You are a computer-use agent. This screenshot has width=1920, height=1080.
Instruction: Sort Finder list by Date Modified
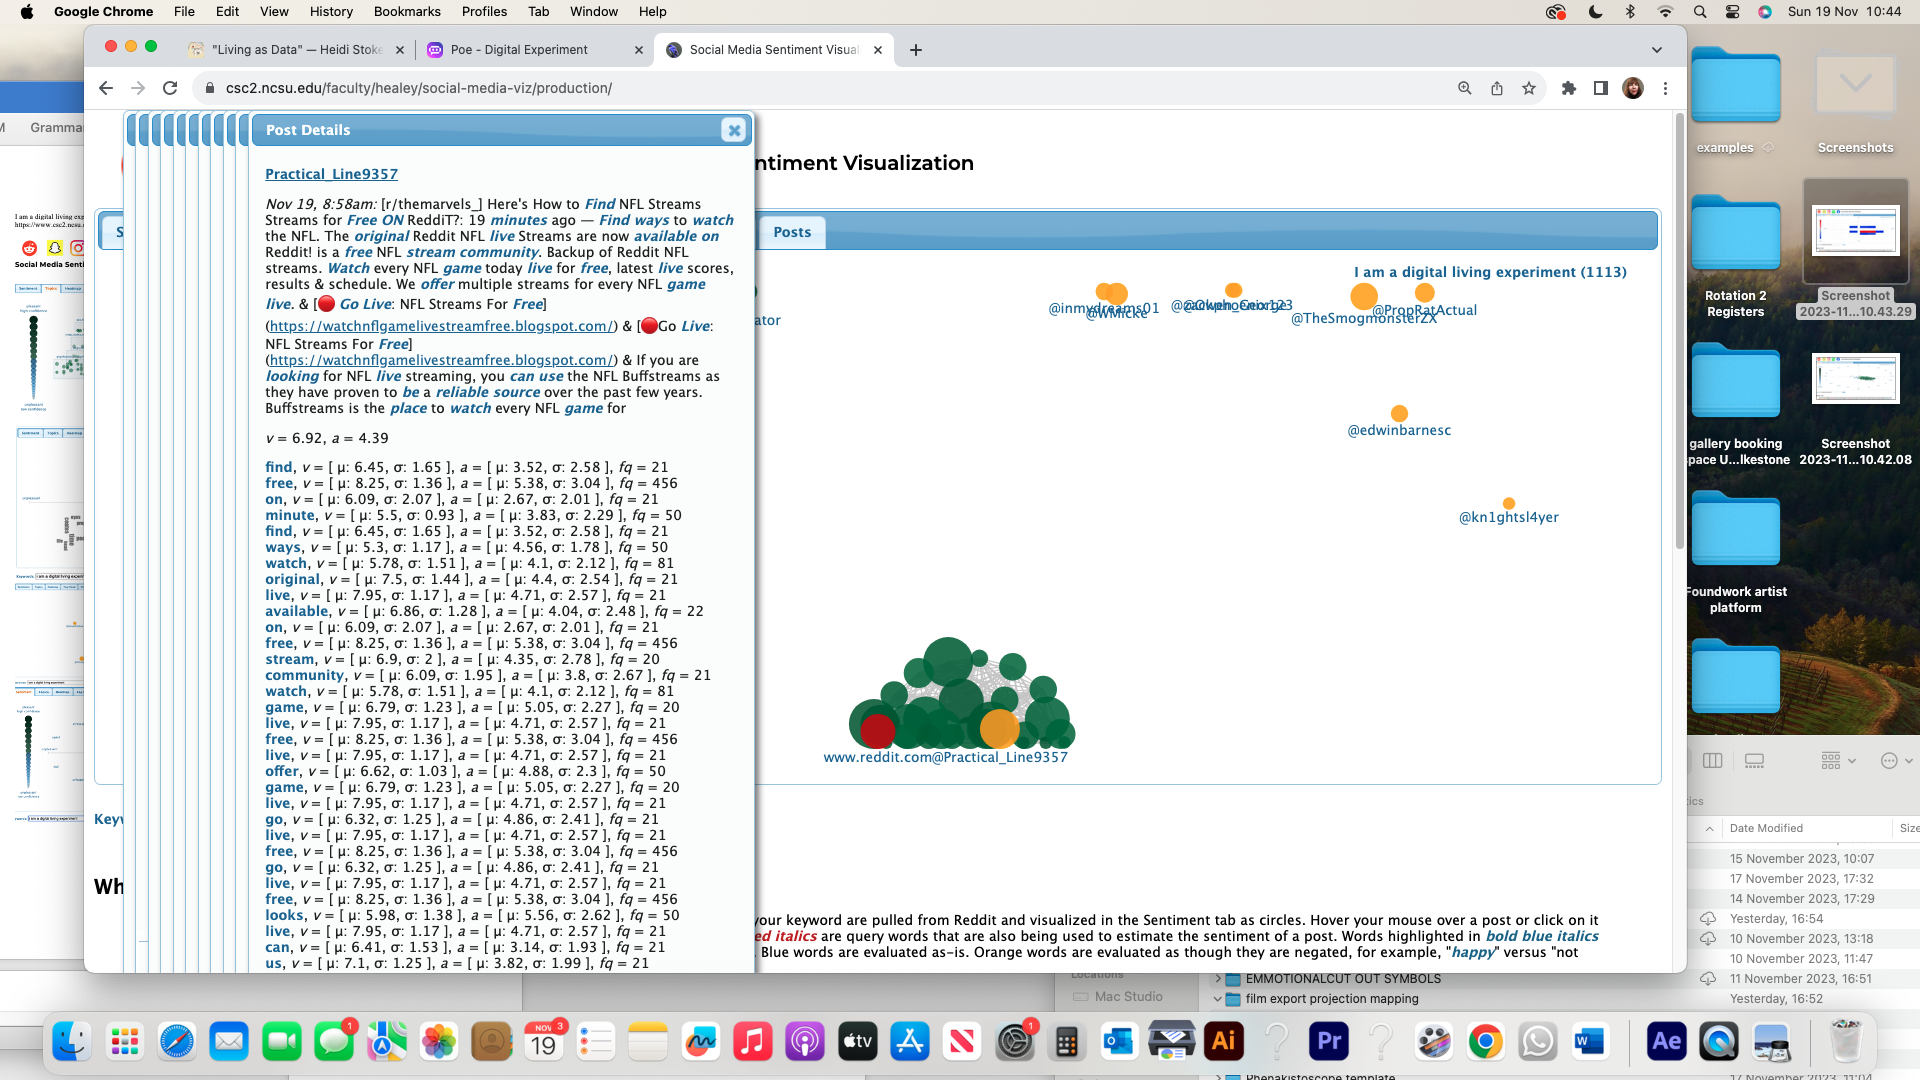point(1766,828)
